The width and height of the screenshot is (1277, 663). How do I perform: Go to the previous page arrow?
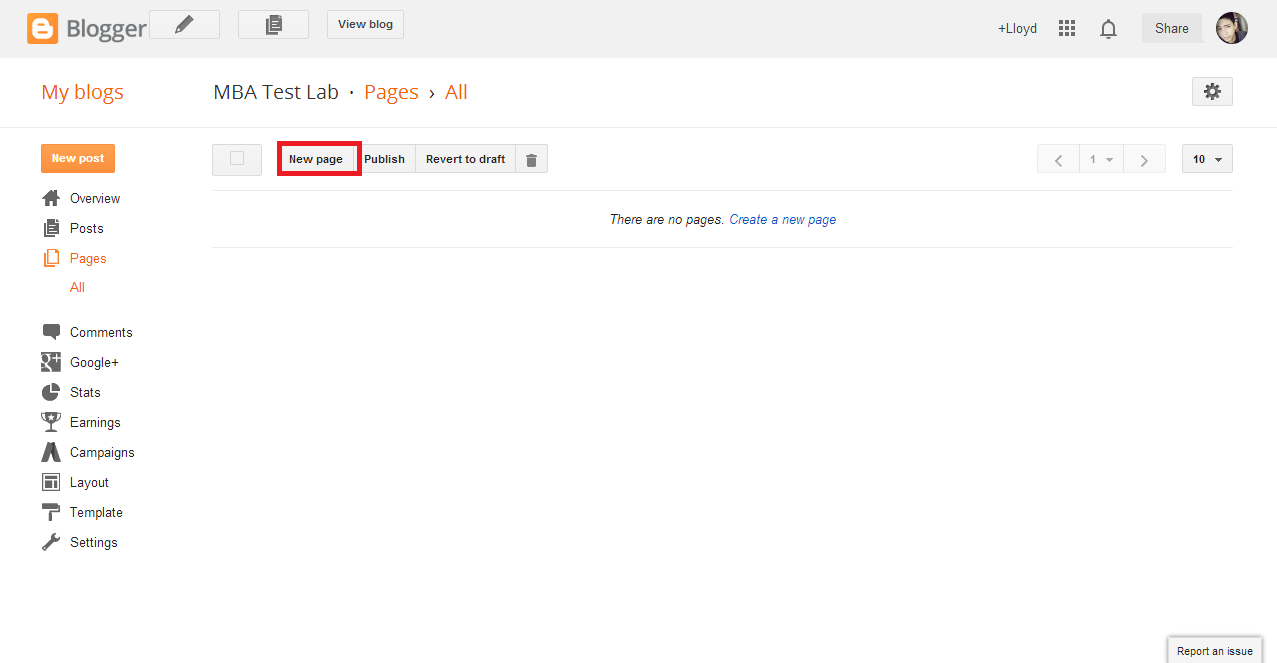1058,159
